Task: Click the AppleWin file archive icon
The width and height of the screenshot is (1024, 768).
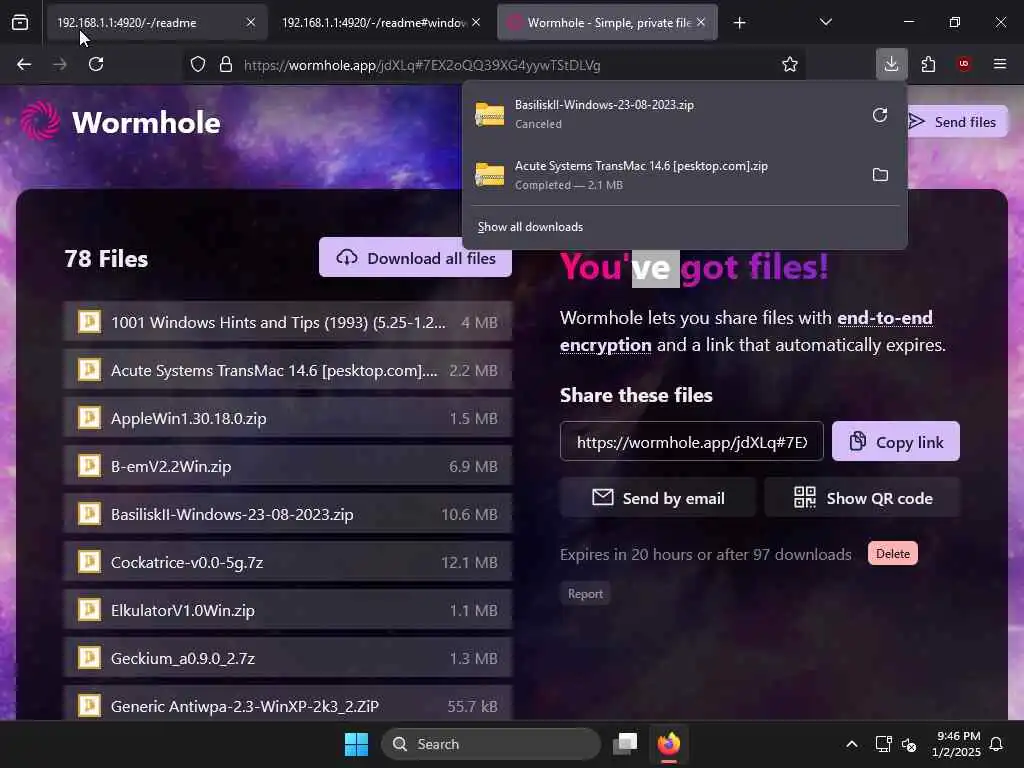Action: (89, 417)
